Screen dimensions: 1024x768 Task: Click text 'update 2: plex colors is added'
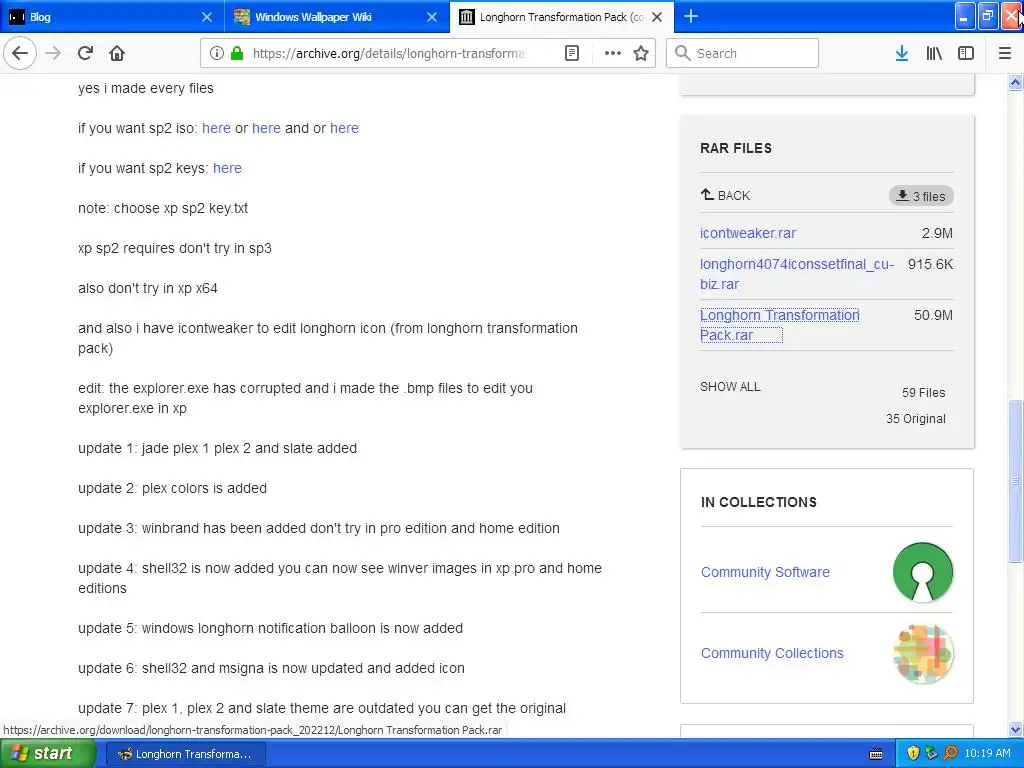[172, 488]
